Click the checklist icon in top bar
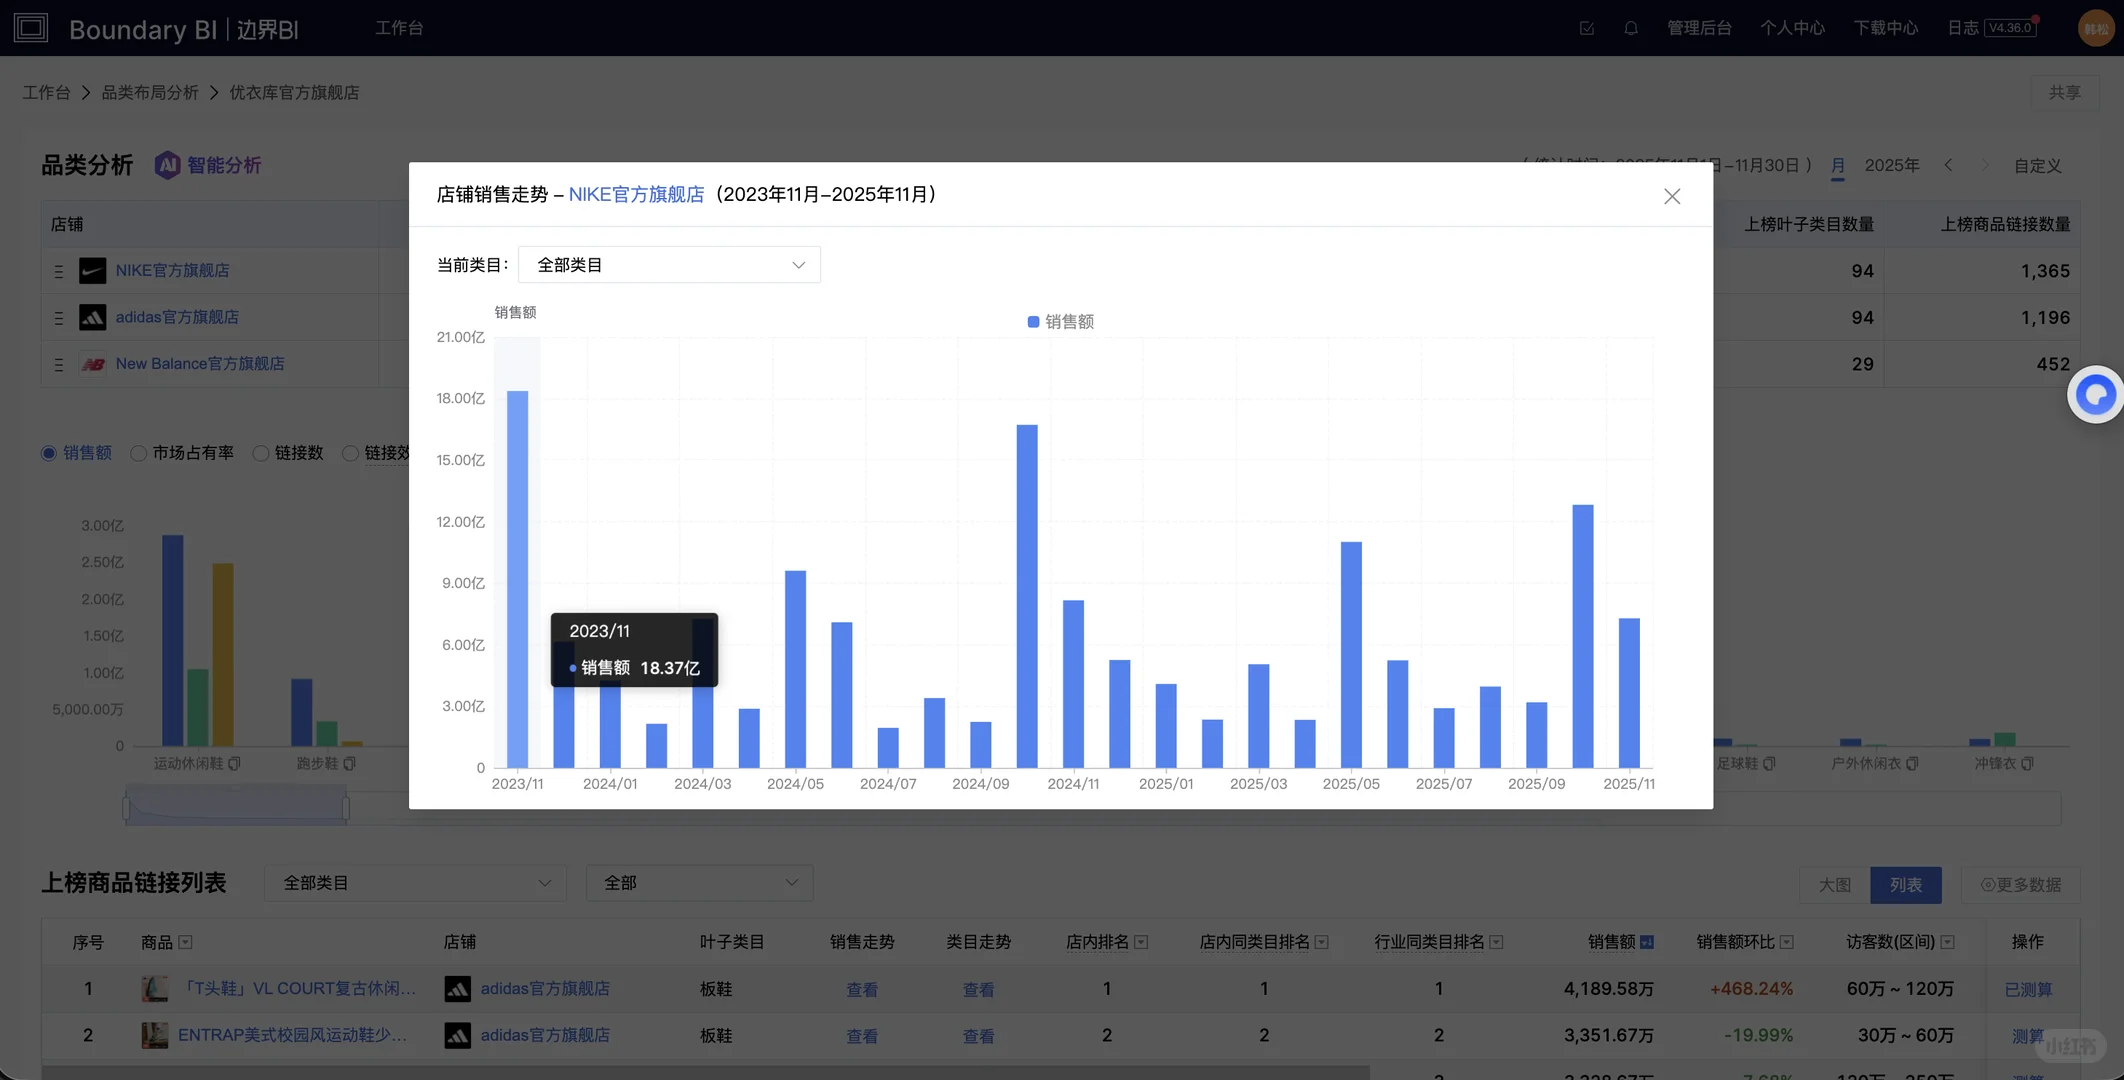The height and width of the screenshot is (1080, 2124). 1586,28
